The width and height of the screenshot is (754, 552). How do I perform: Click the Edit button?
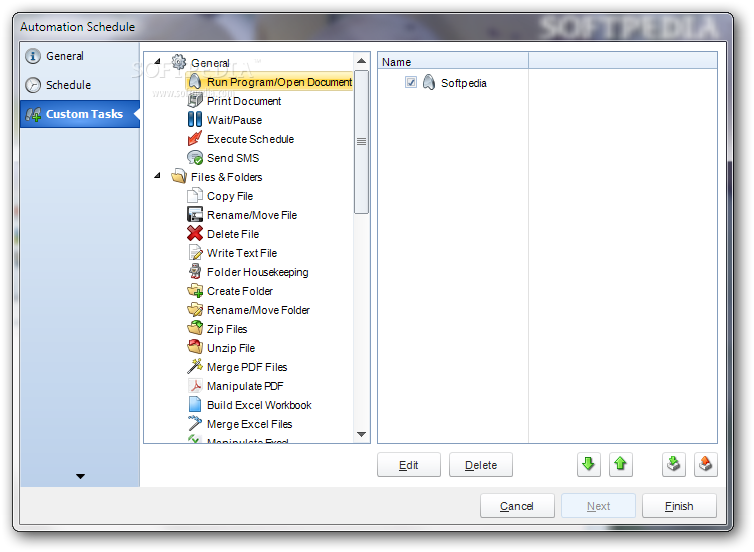(409, 464)
